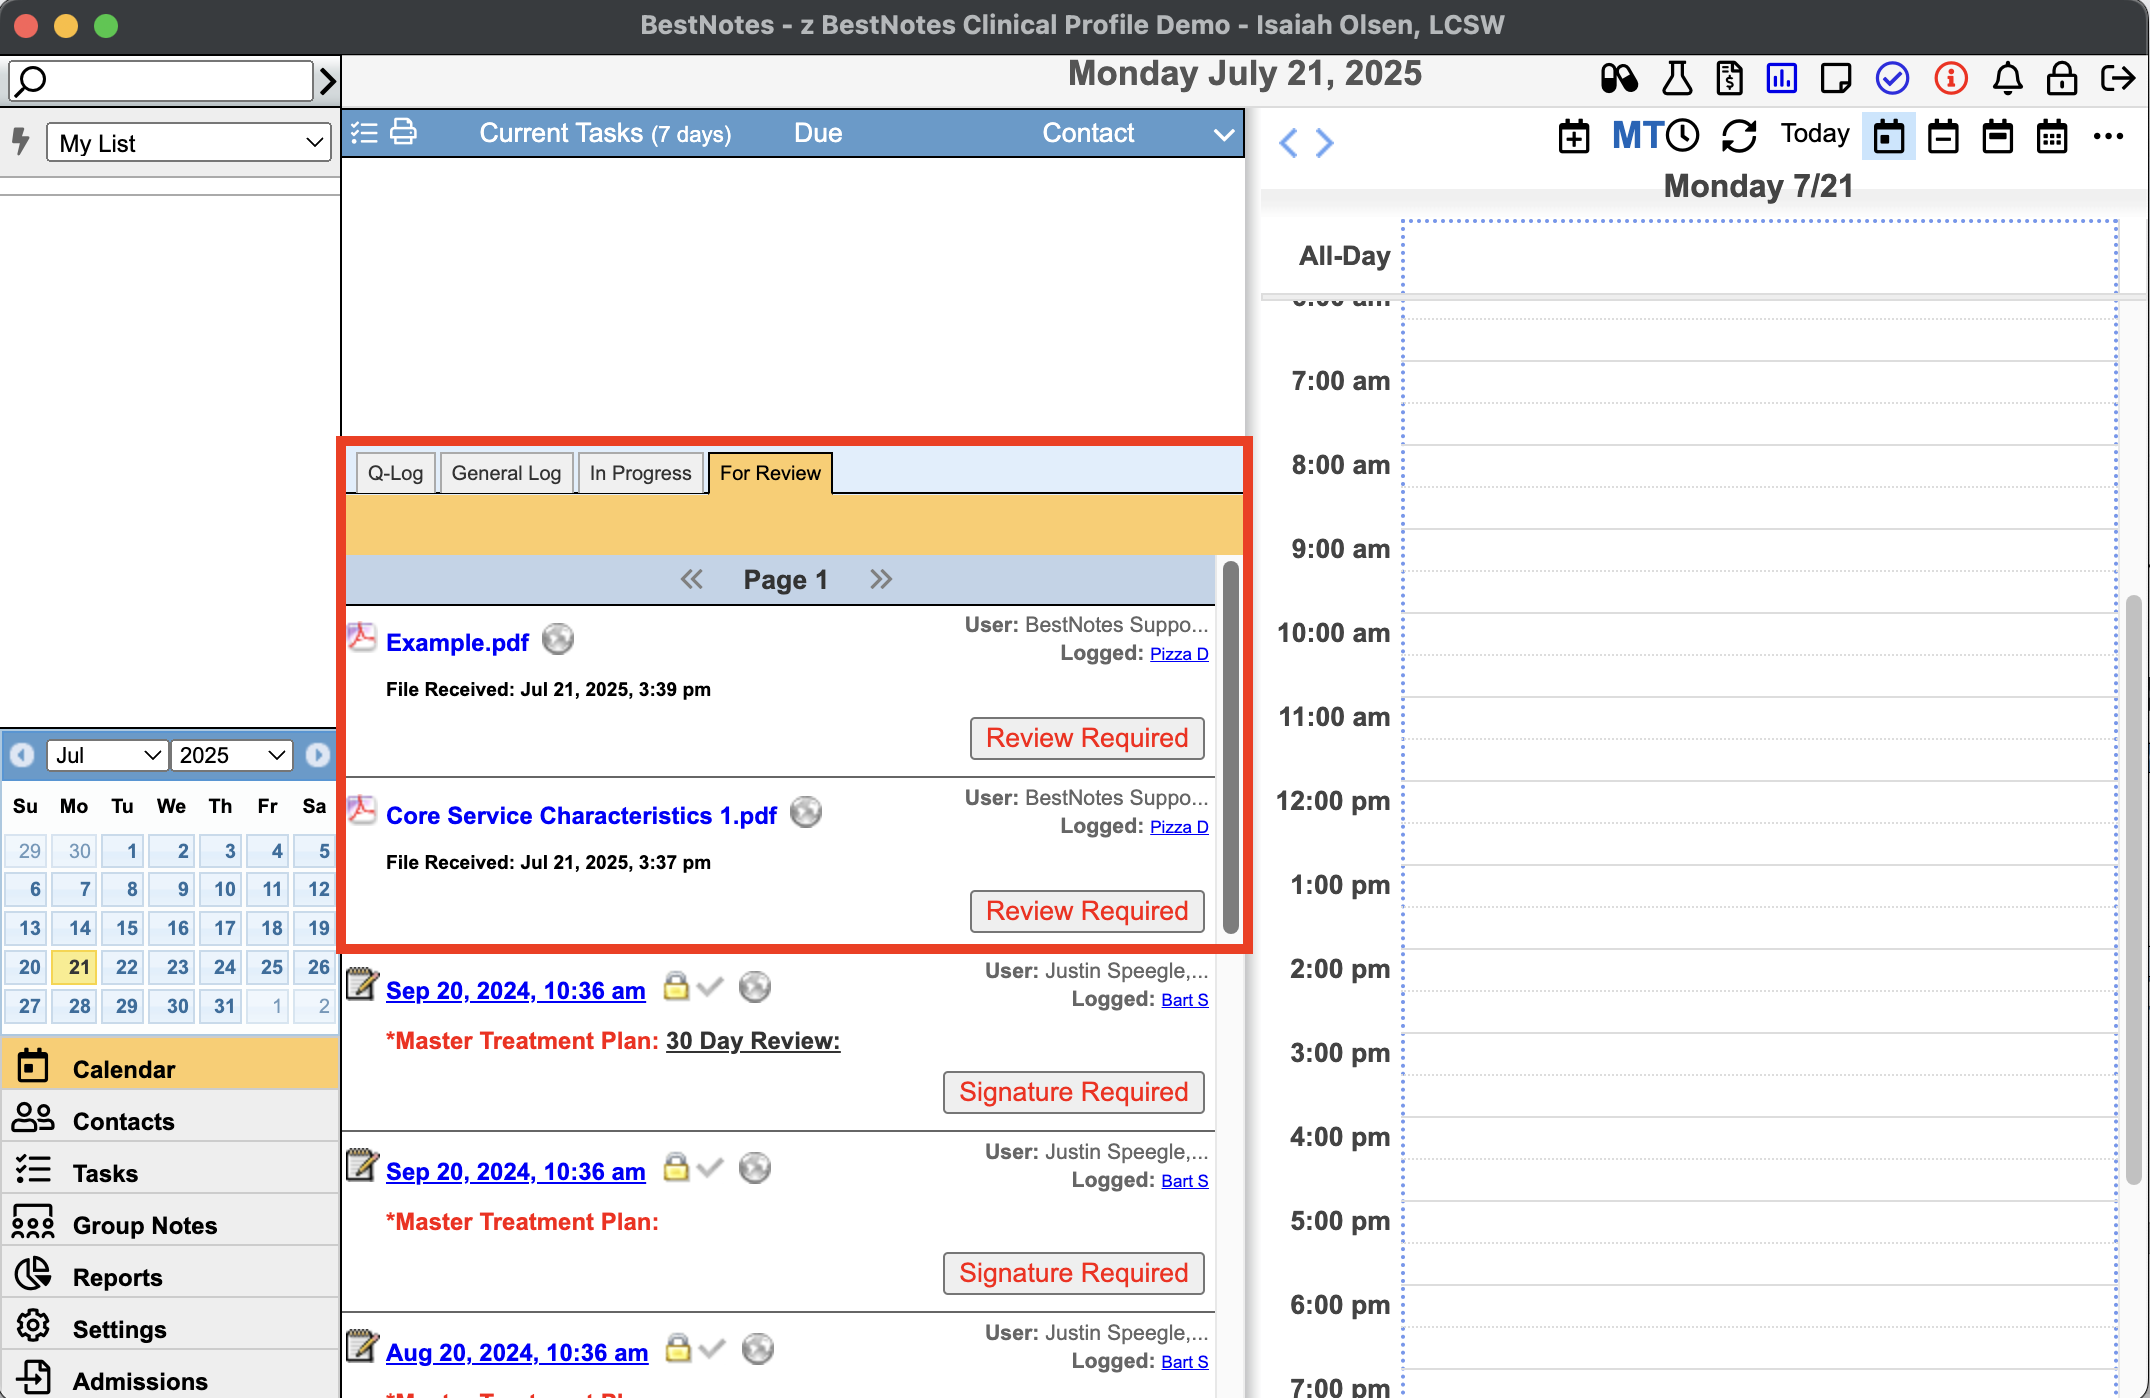Select the day view calendar toggle
The height and width of the screenshot is (1398, 2150).
(1888, 136)
